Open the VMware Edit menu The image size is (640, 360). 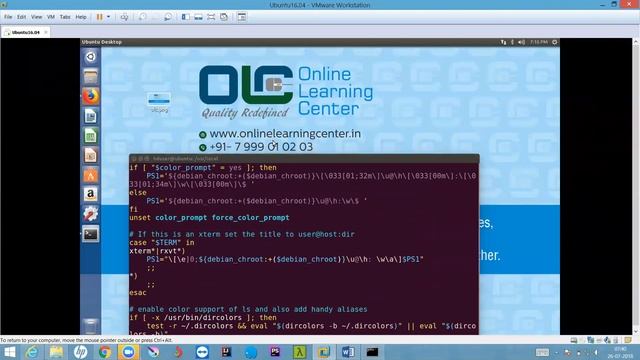click(x=22, y=17)
